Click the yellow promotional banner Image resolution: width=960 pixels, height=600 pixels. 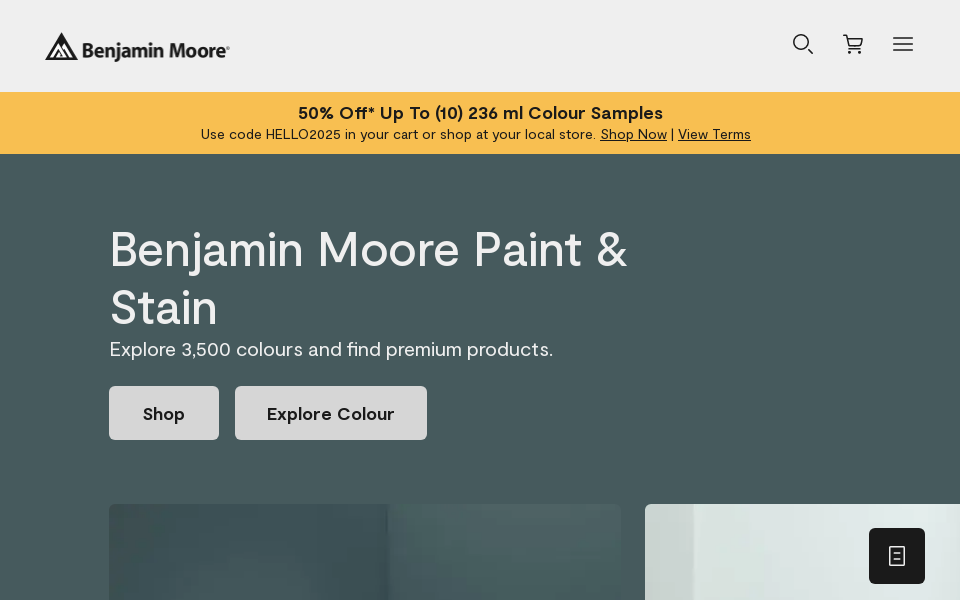(x=480, y=122)
